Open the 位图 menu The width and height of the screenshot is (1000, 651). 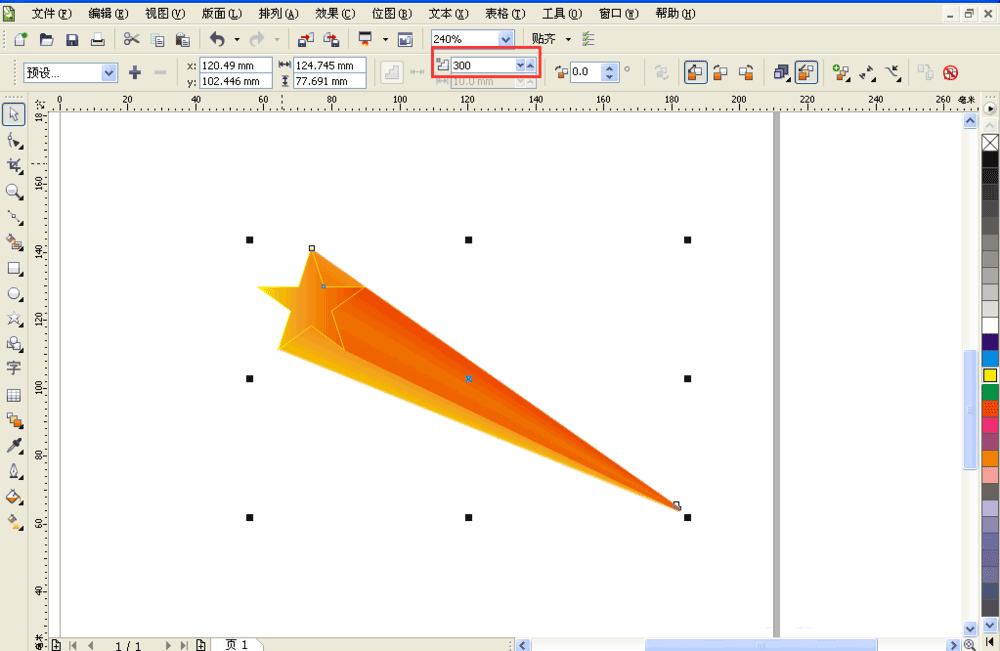pyautogui.click(x=392, y=13)
